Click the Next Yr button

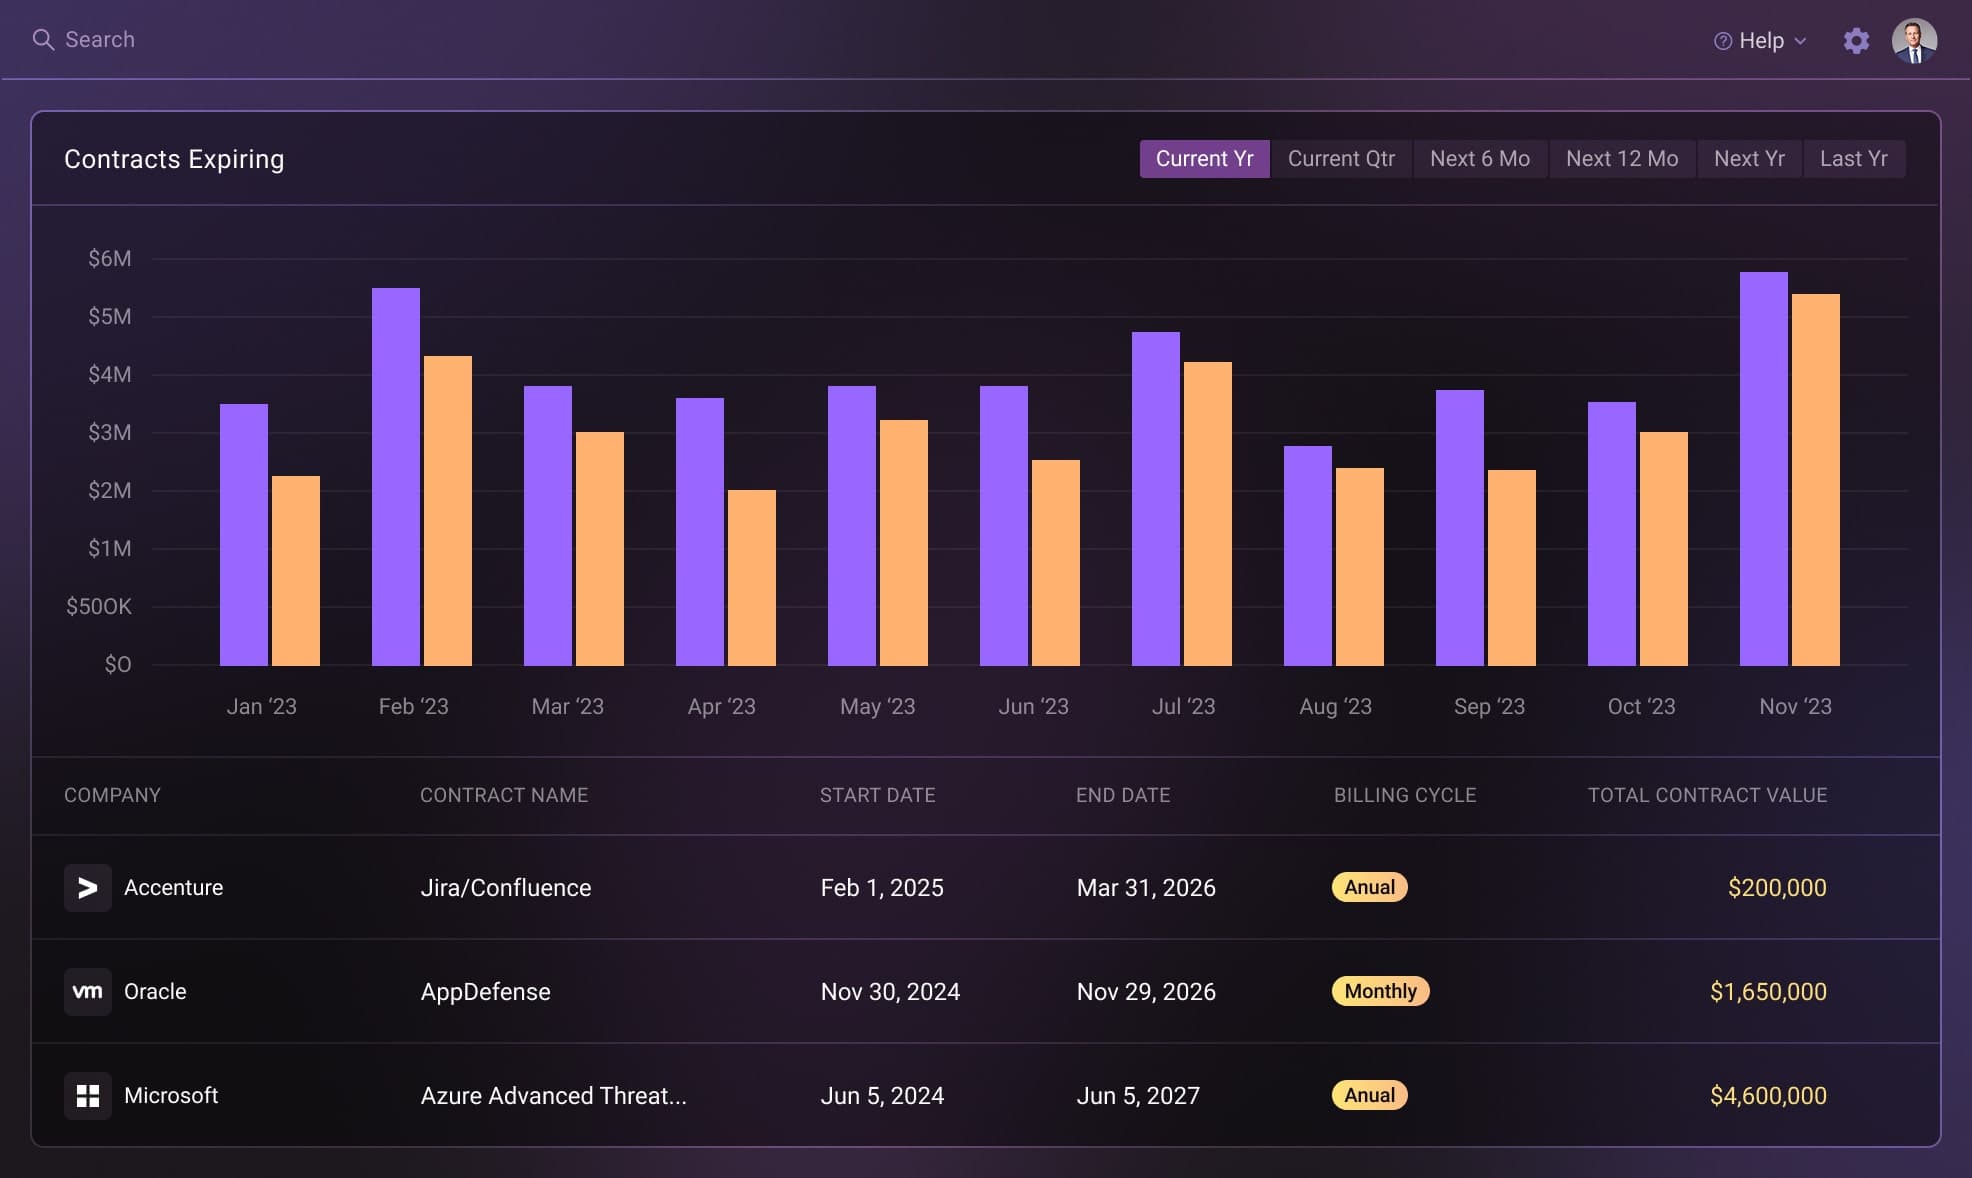[1748, 158]
